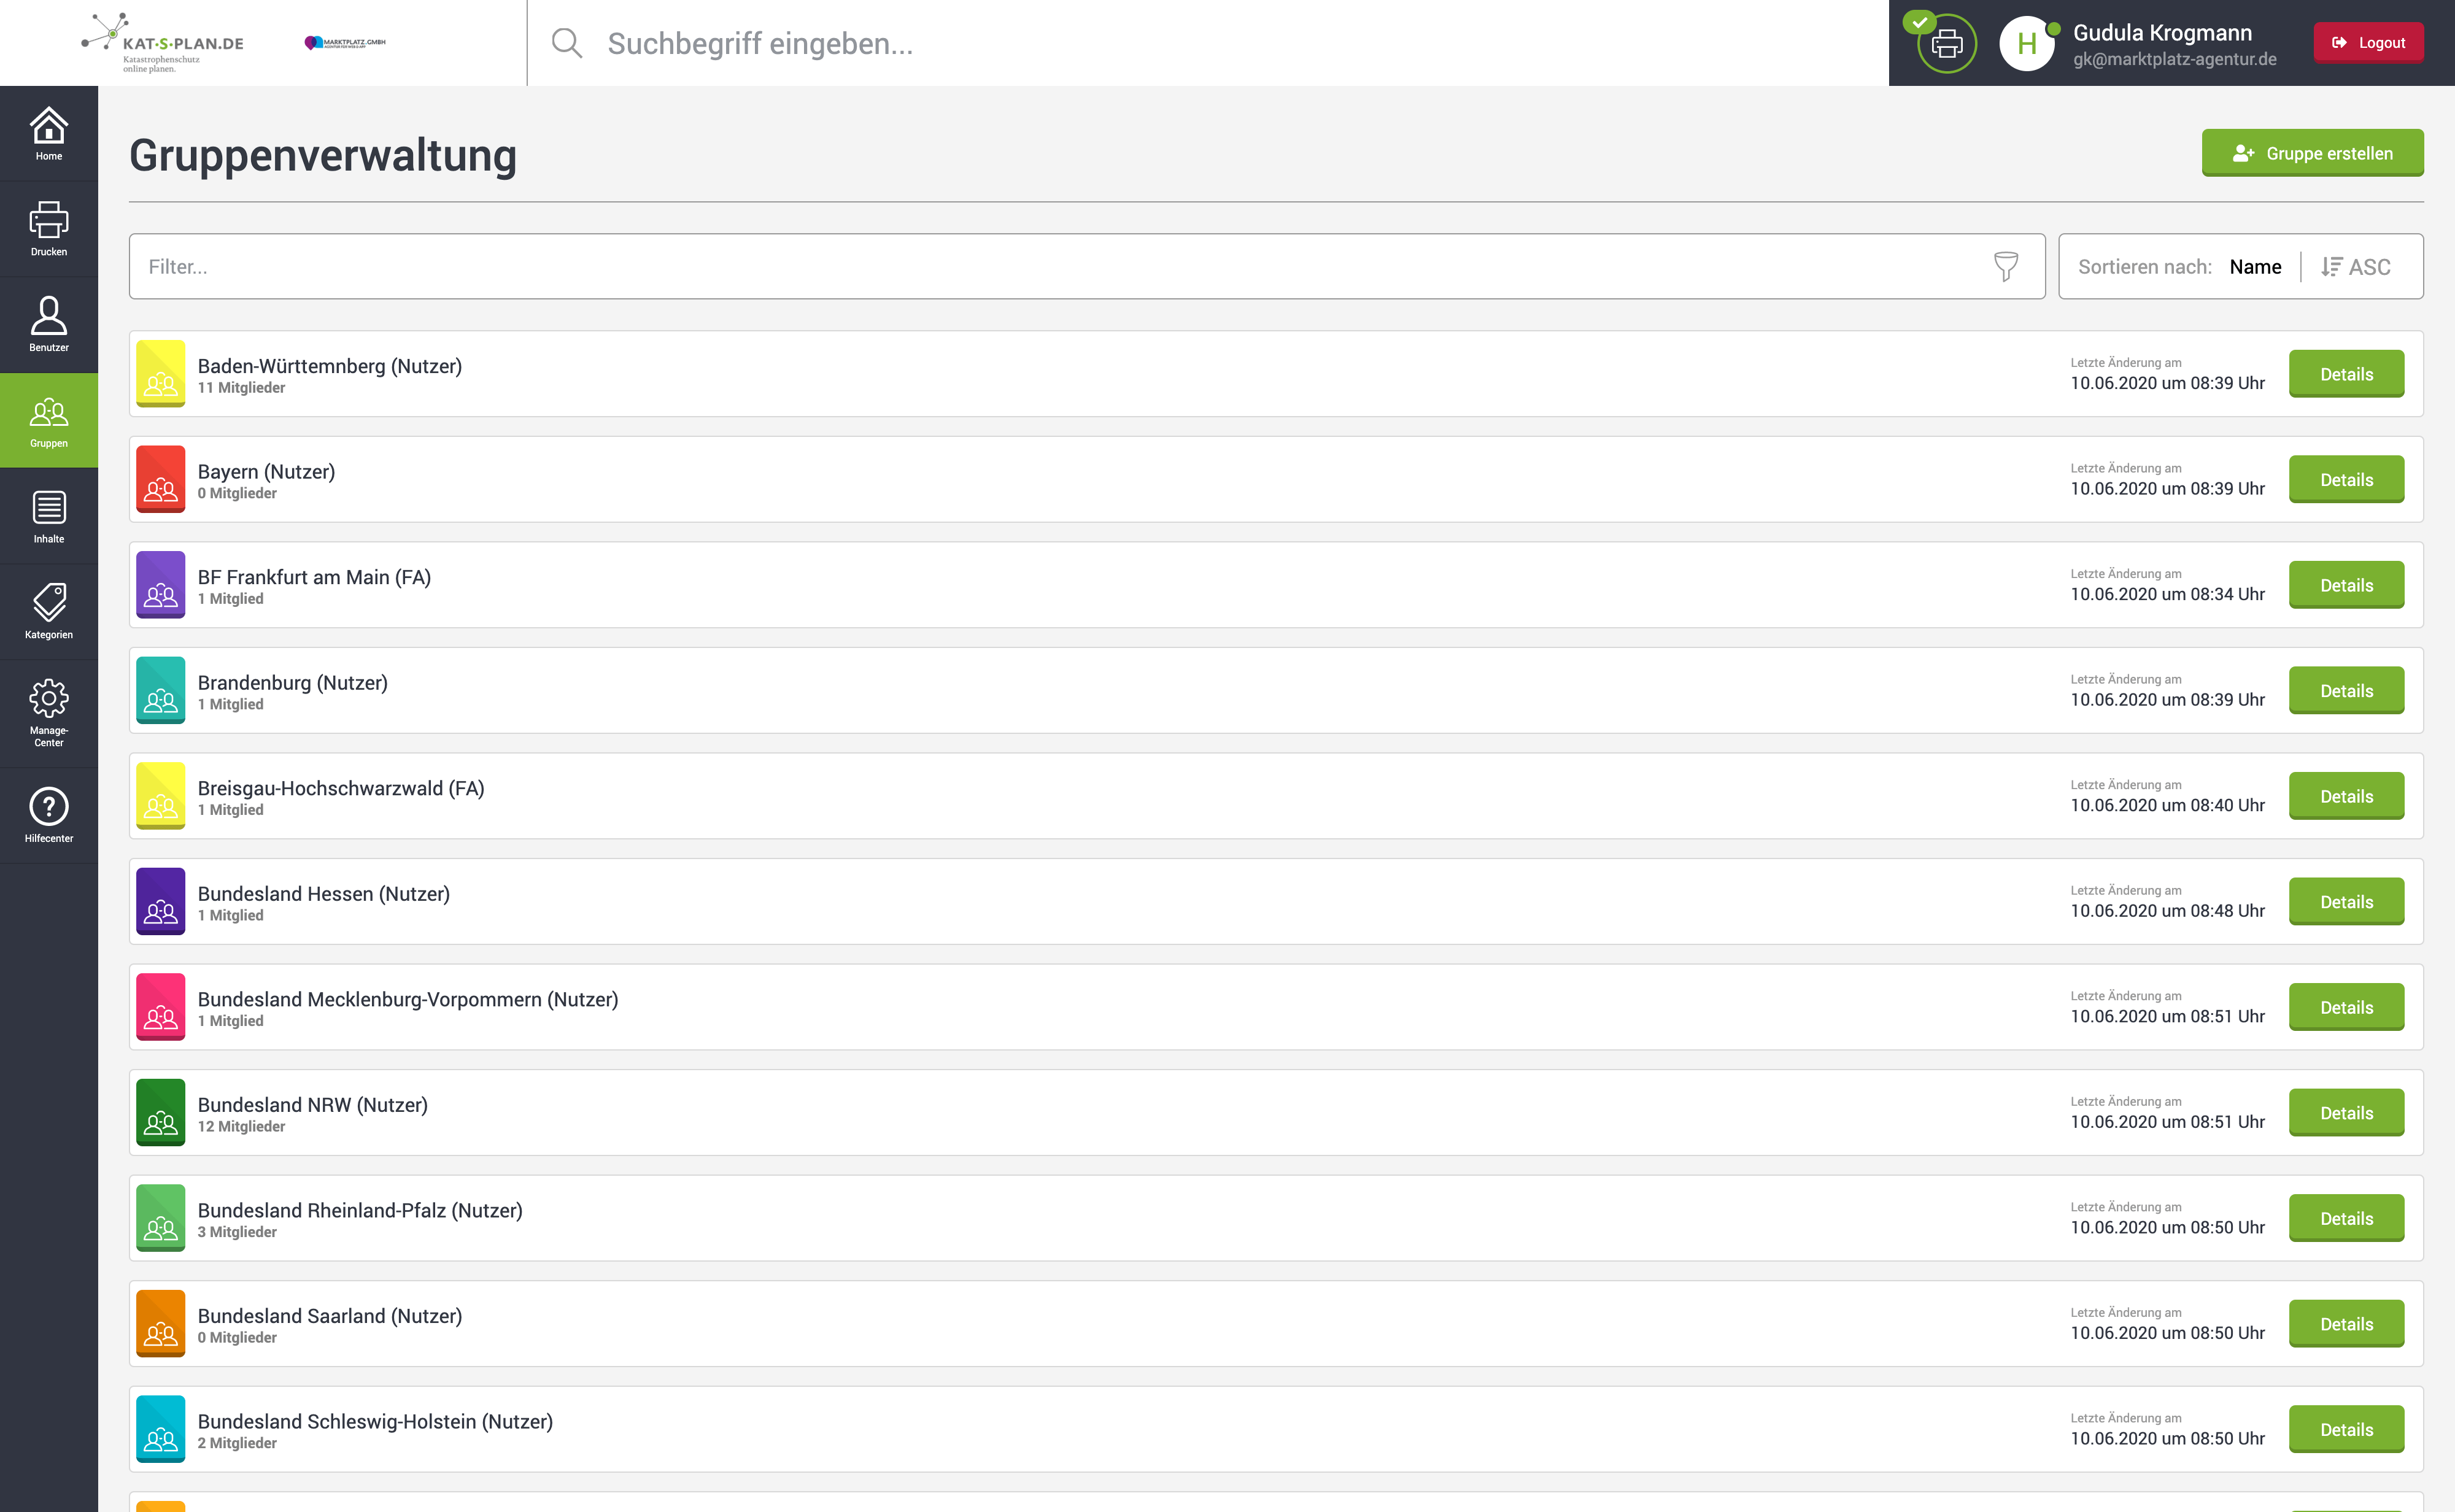Open Details for the Bayern (Nutzer) group
Viewport: 2455px width, 1512px height.
pyautogui.click(x=2345, y=480)
